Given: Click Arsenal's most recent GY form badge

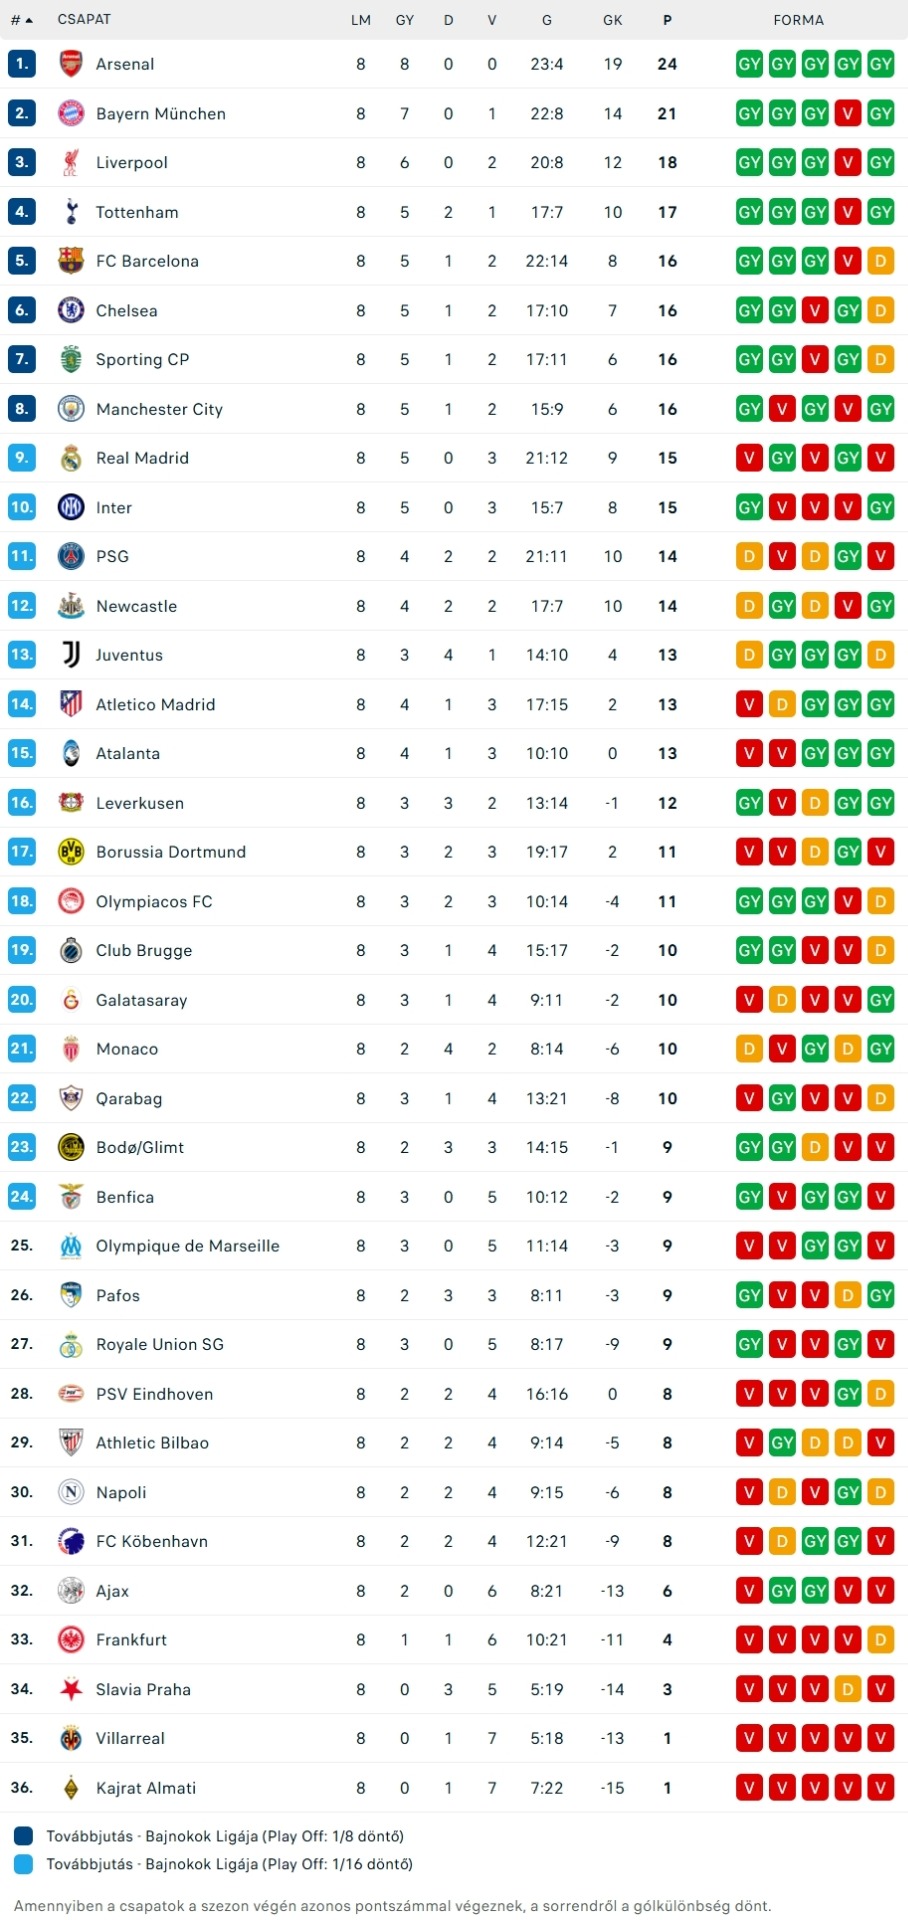Looking at the screenshot, I should [x=880, y=64].
